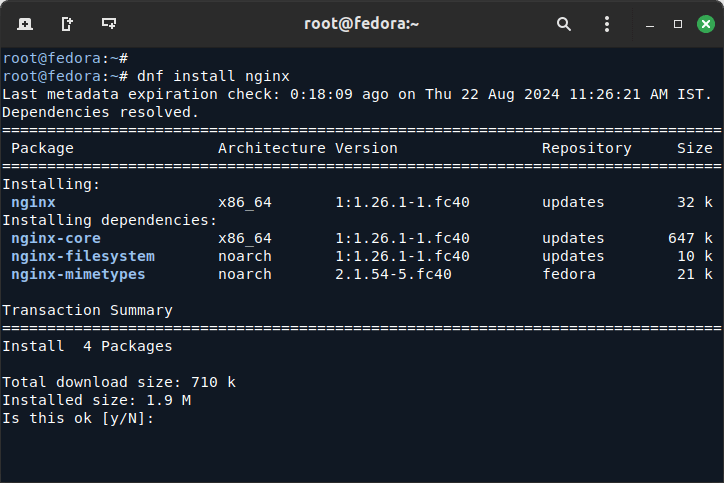The image size is (724, 483).
Task: Click the 'Size' column header
Action: (x=694, y=148)
